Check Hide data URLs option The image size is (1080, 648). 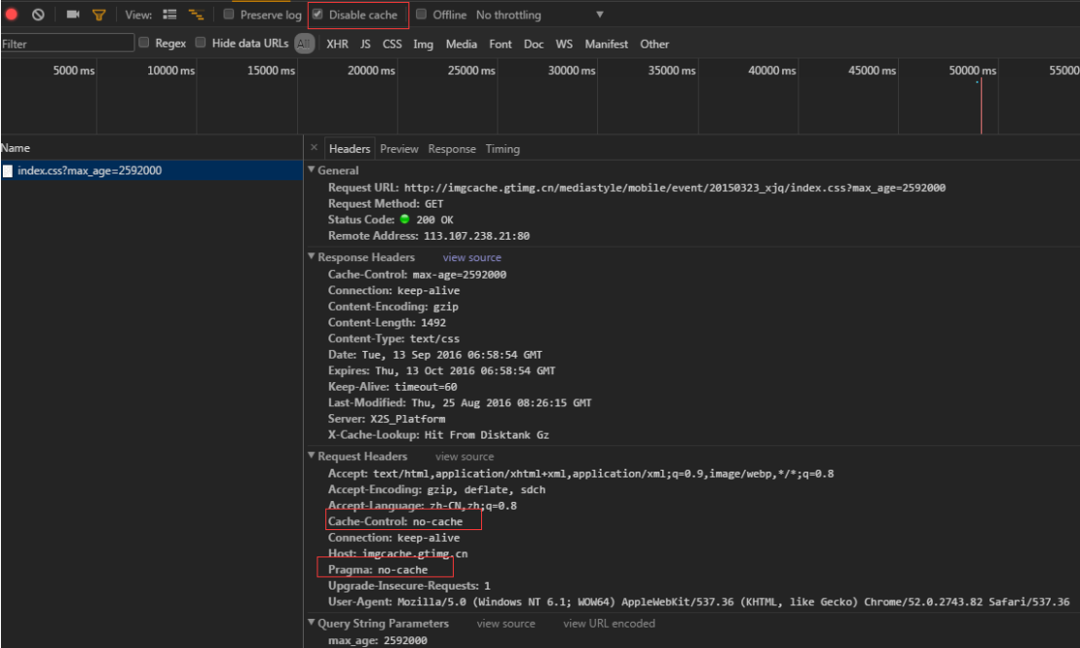point(200,43)
